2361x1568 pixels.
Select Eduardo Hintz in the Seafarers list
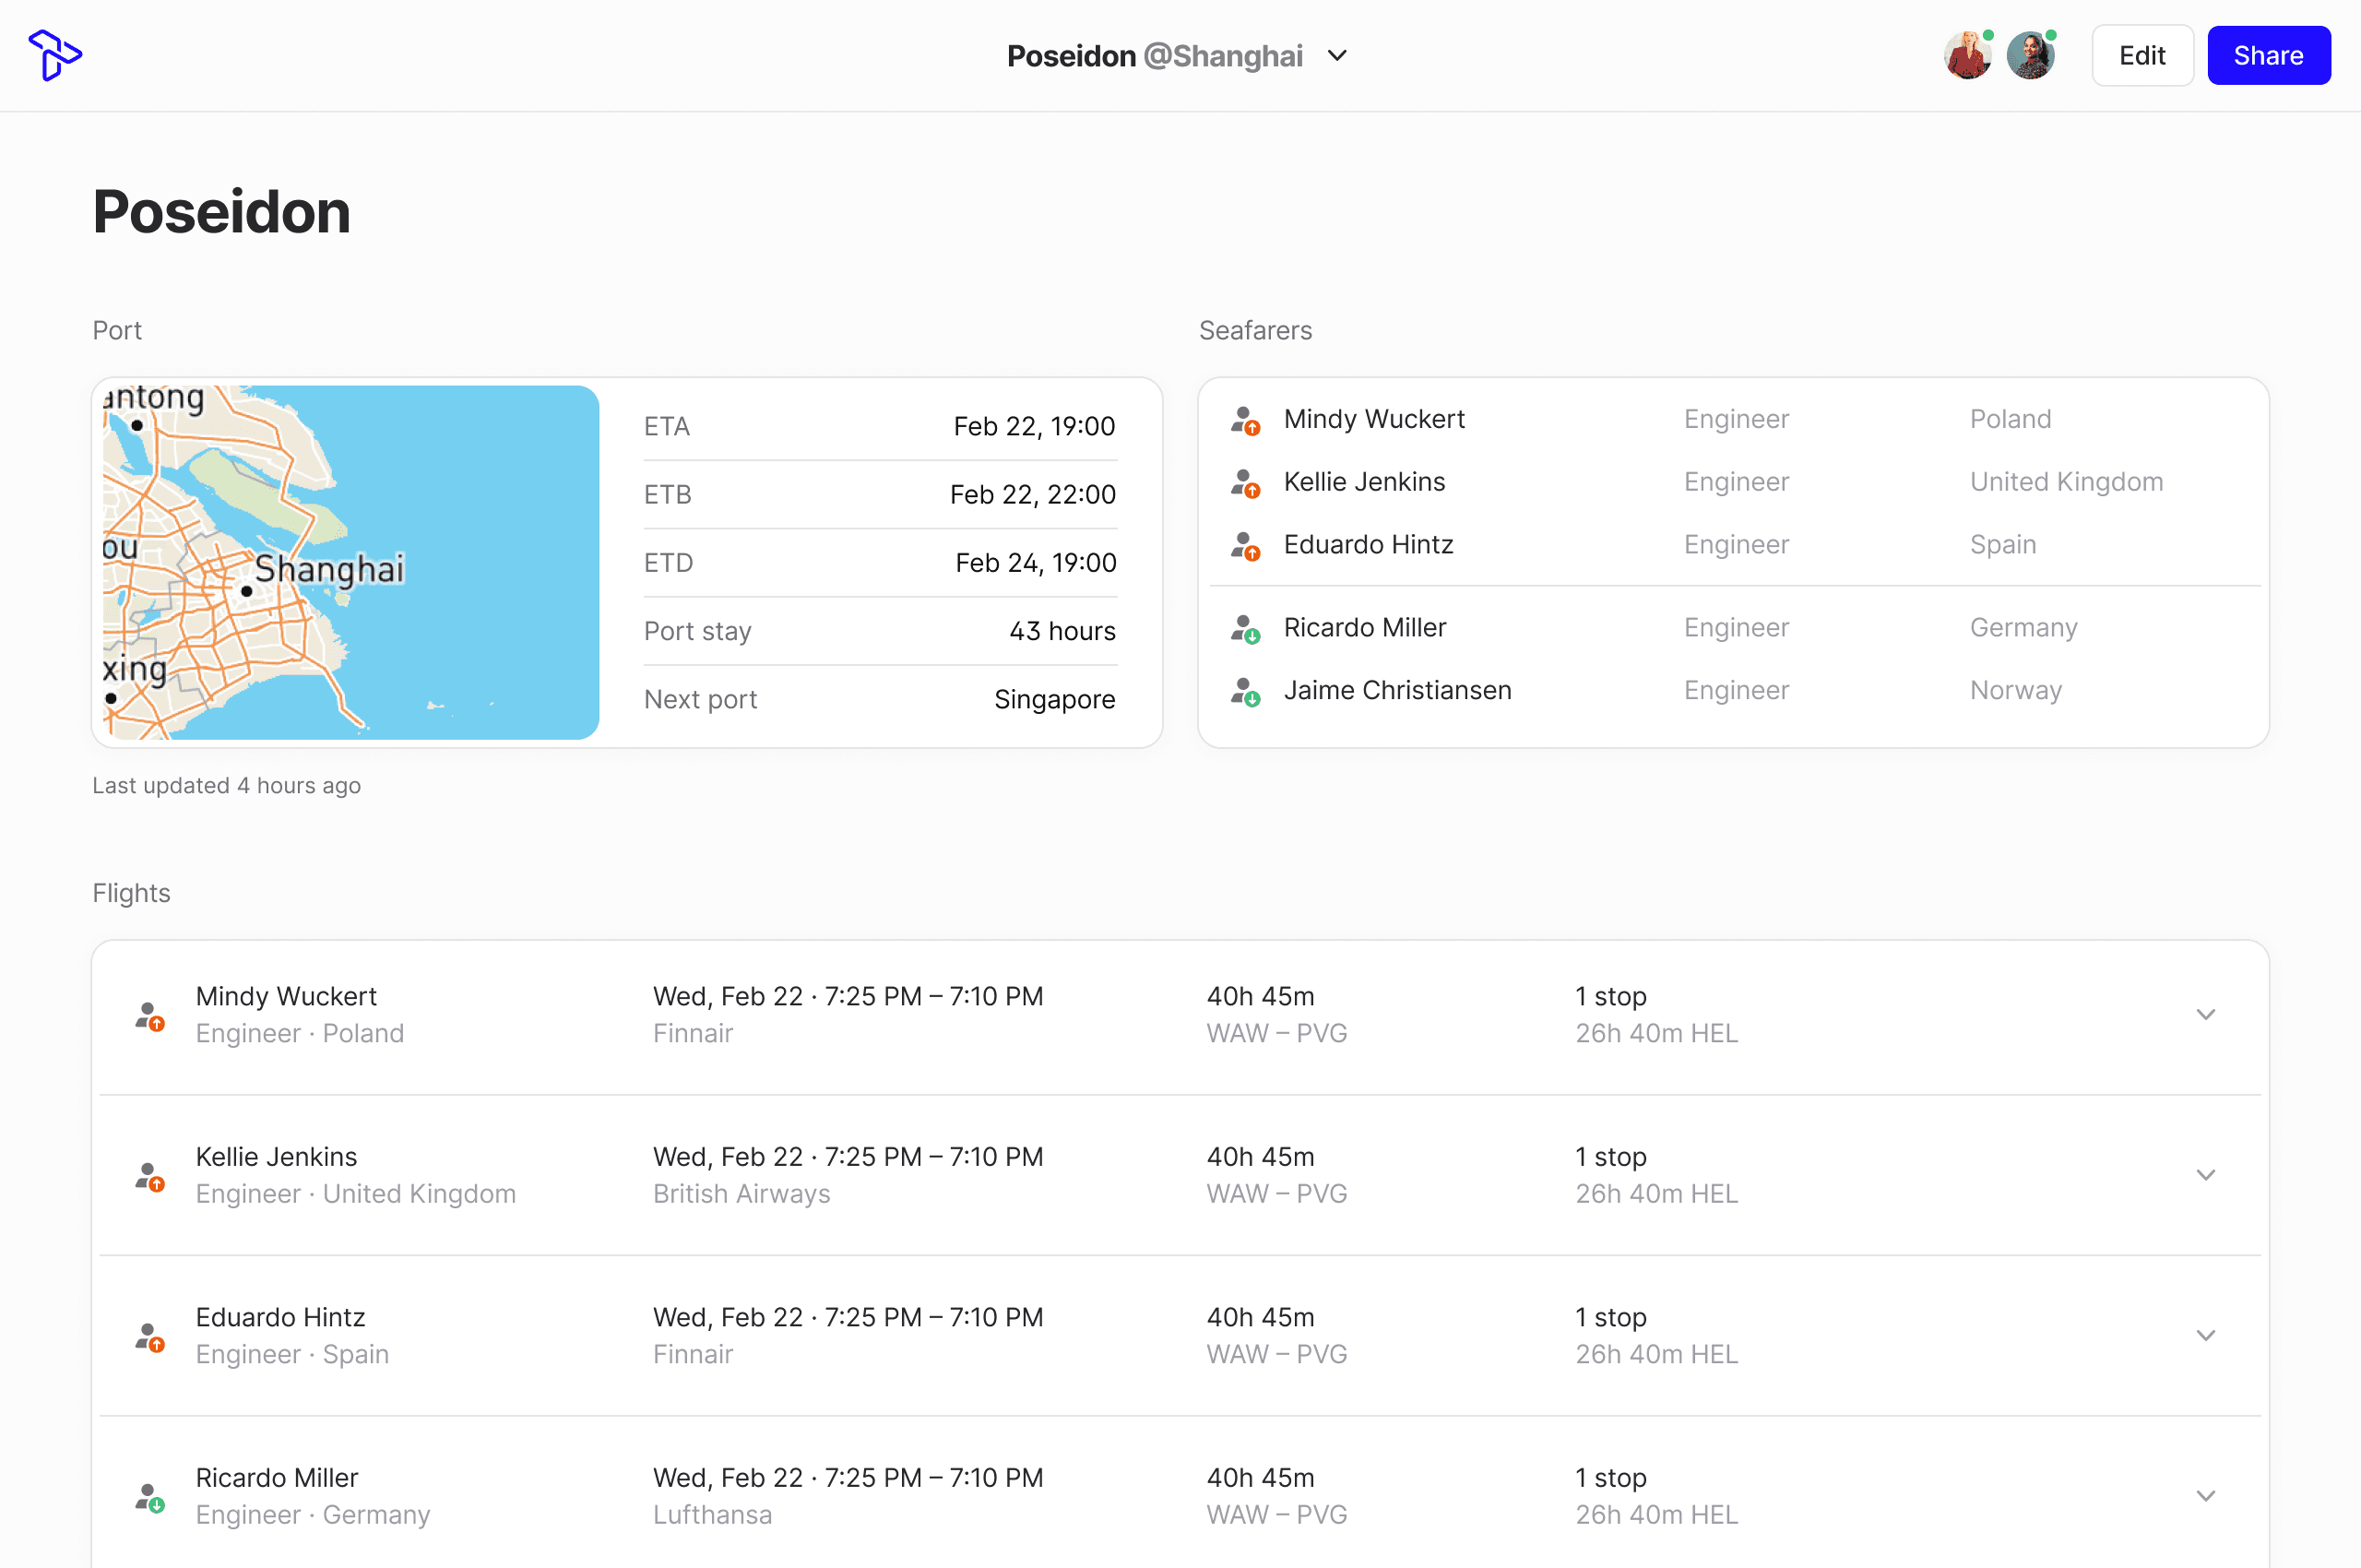pyautogui.click(x=1368, y=545)
